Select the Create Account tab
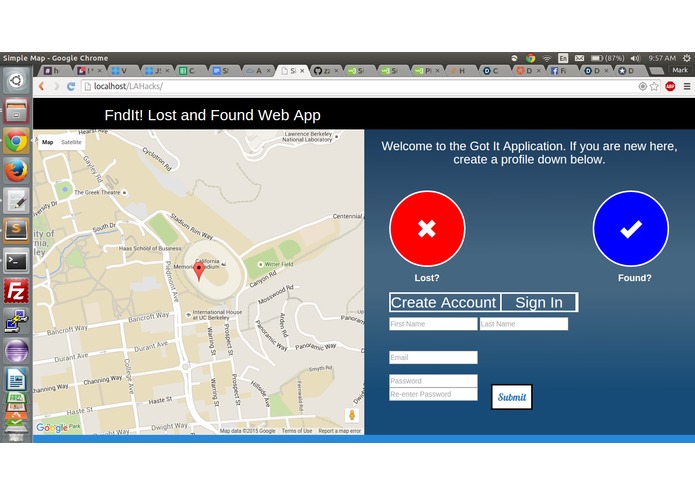This screenshot has height=494, width=695. pyautogui.click(x=444, y=302)
